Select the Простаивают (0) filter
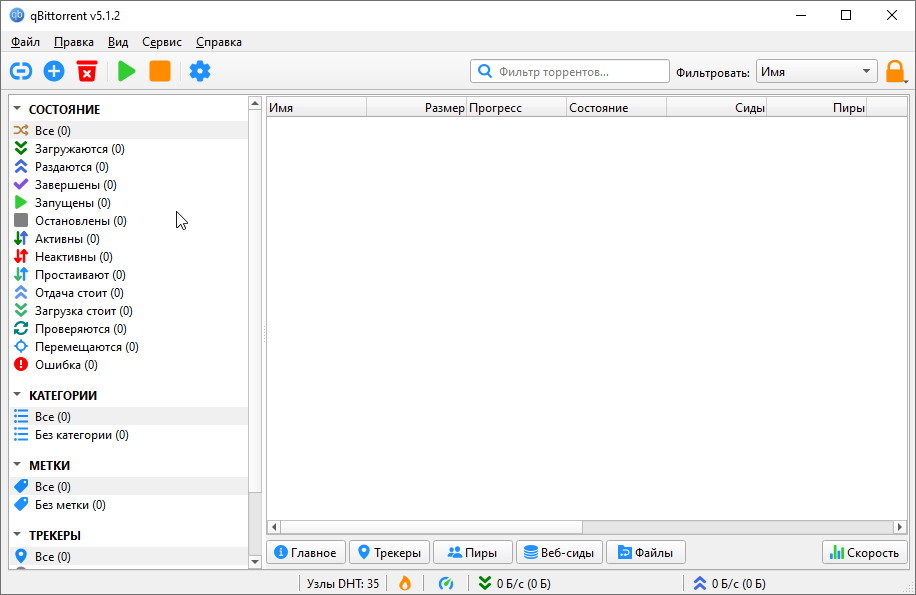 pyautogui.click(x=129, y=275)
